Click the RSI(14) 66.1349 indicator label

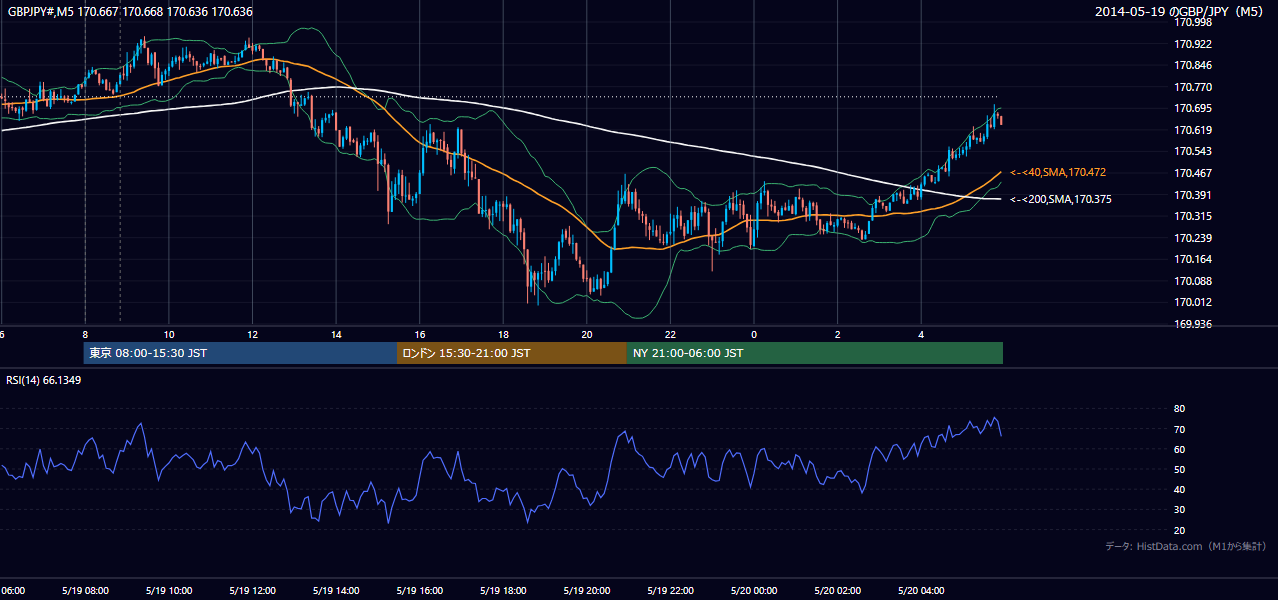(44, 380)
